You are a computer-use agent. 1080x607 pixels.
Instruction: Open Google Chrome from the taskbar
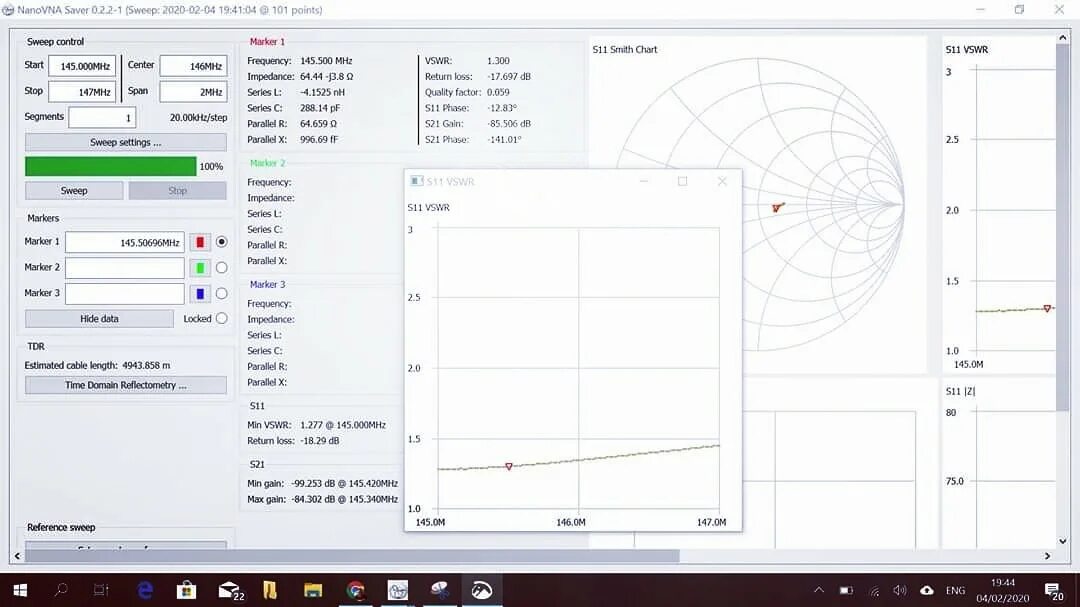pyautogui.click(x=356, y=589)
